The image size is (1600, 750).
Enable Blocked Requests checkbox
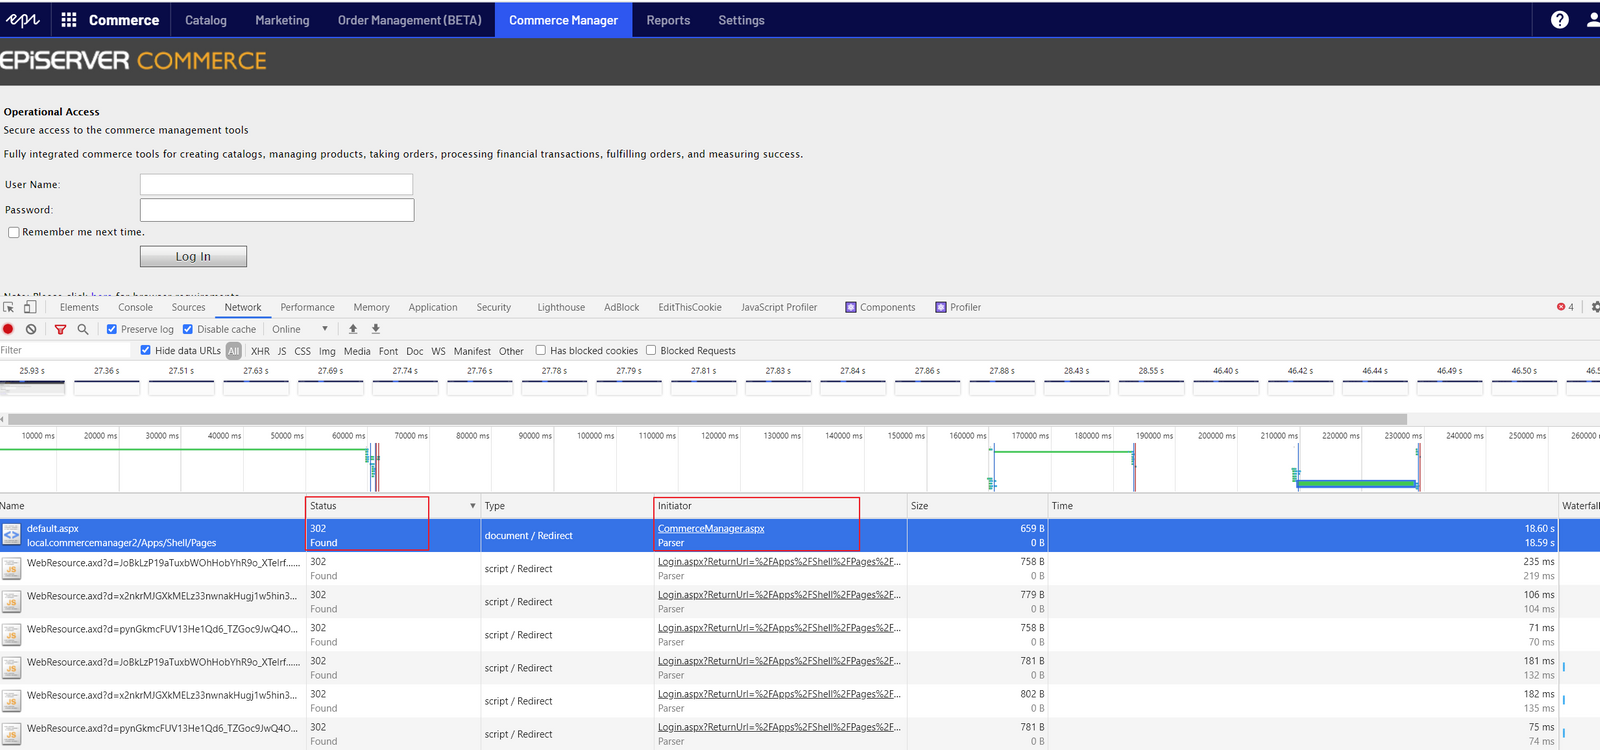651,350
